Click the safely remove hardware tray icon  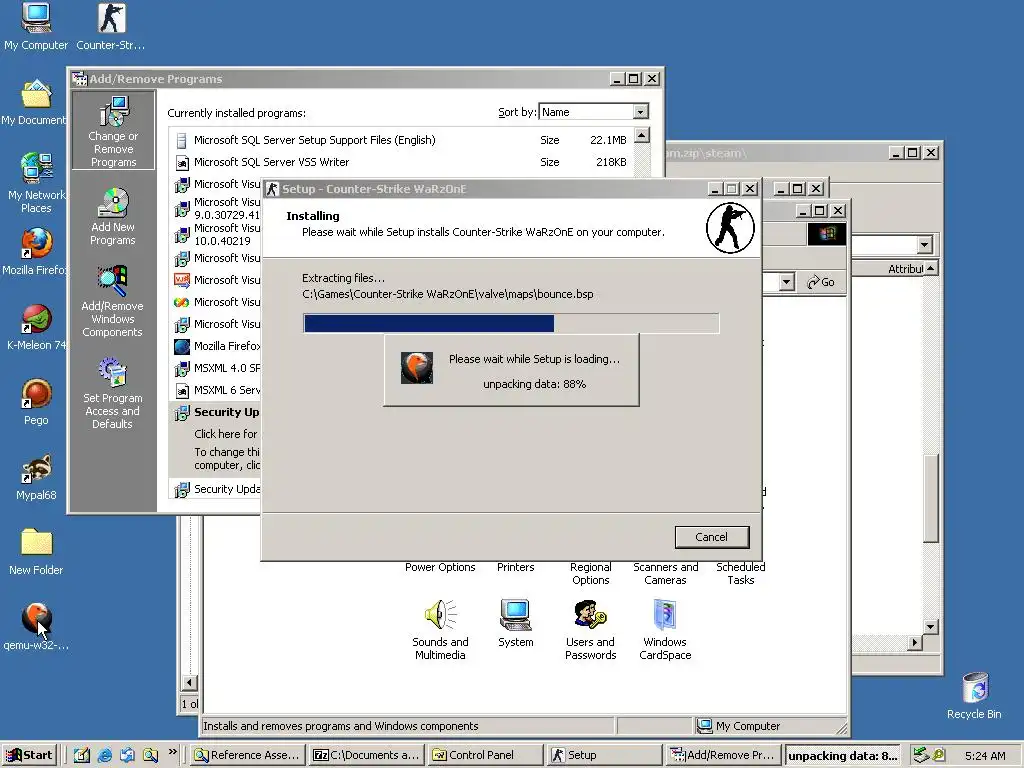click(x=920, y=755)
